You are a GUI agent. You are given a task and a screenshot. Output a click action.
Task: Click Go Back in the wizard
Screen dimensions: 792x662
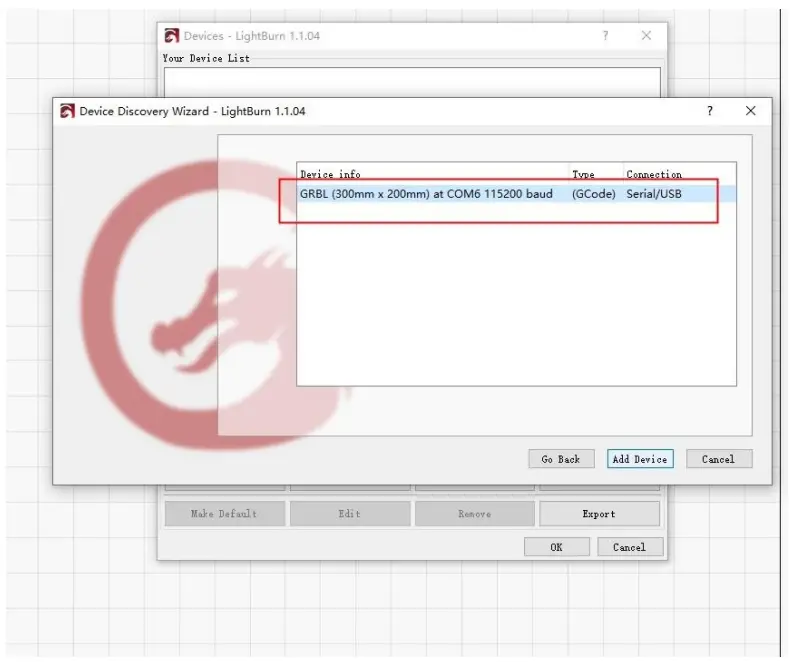[x=561, y=459]
